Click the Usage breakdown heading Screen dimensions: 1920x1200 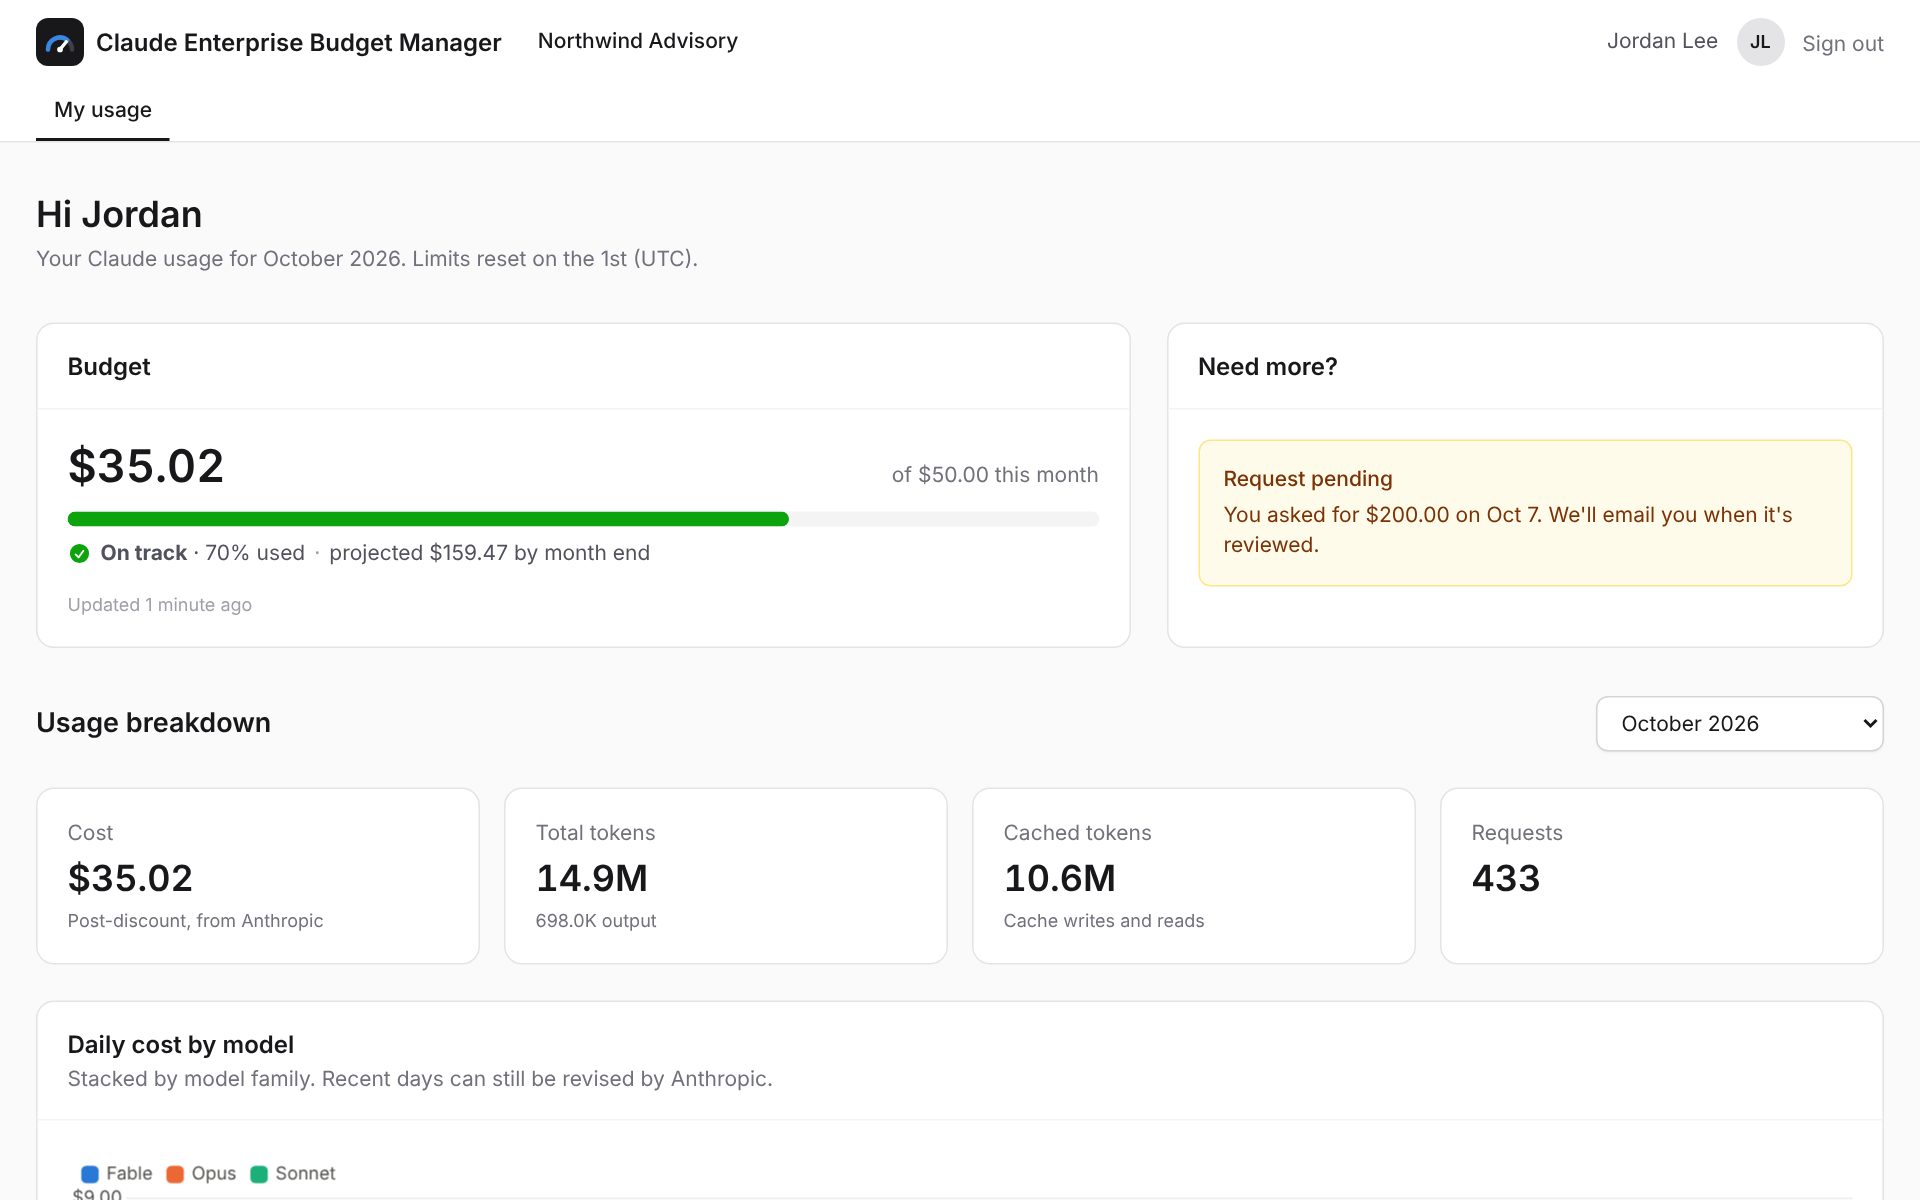pyautogui.click(x=154, y=723)
